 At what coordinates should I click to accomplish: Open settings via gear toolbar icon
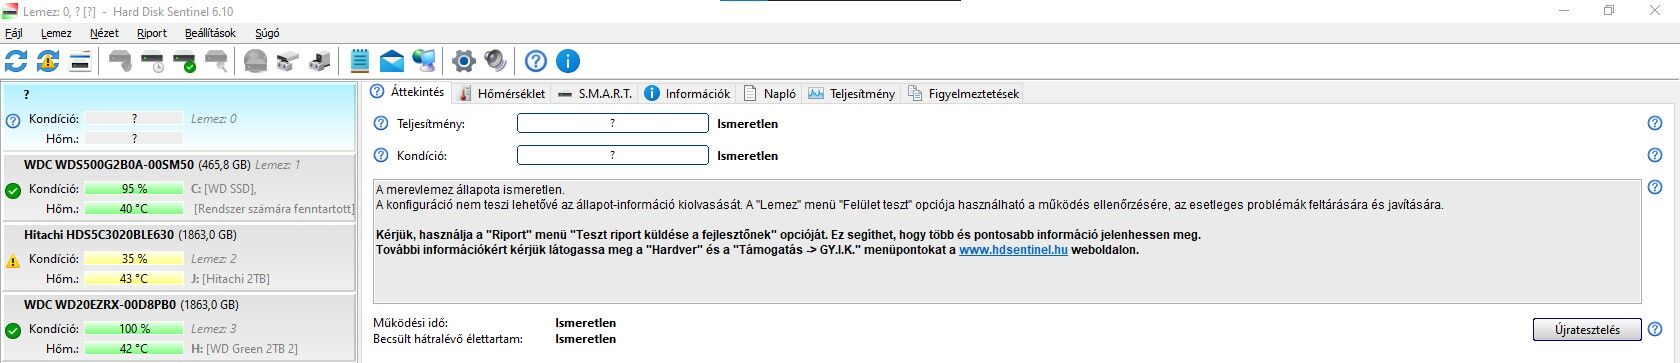[463, 61]
